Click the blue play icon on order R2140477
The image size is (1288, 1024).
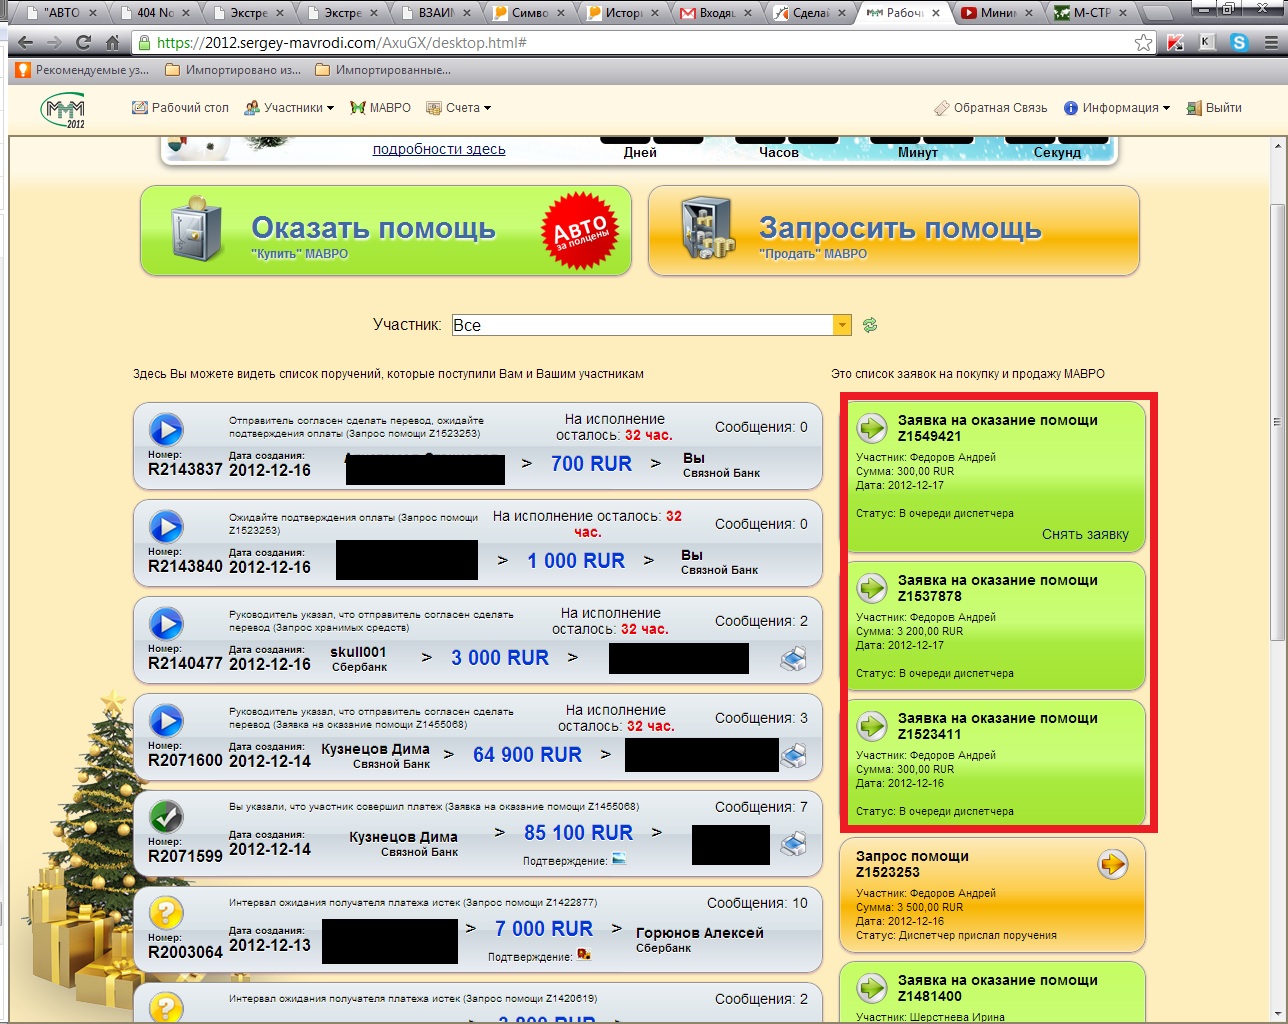[x=166, y=624]
